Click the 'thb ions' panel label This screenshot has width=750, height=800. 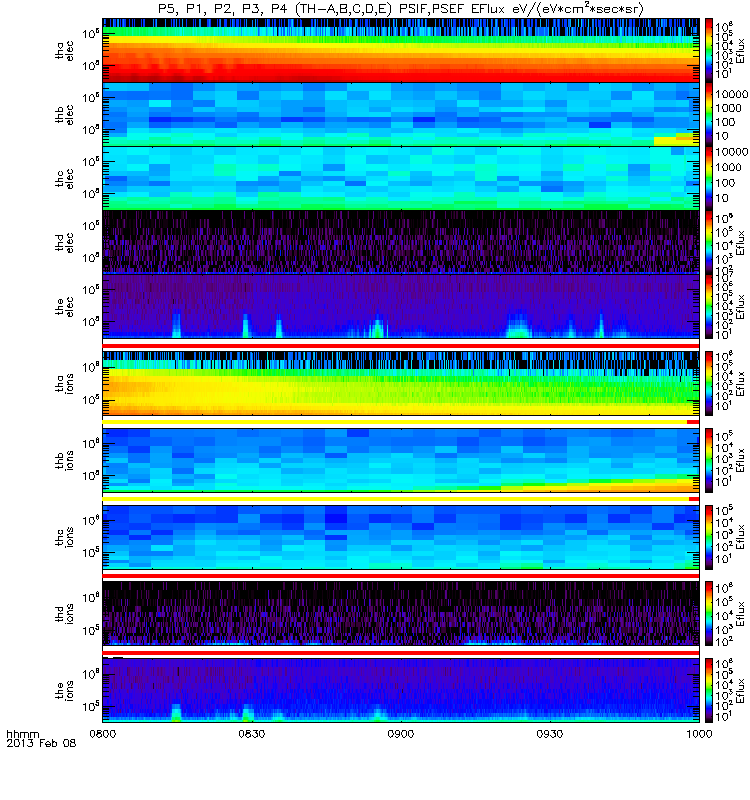pyautogui.click(x=64, y=460)
